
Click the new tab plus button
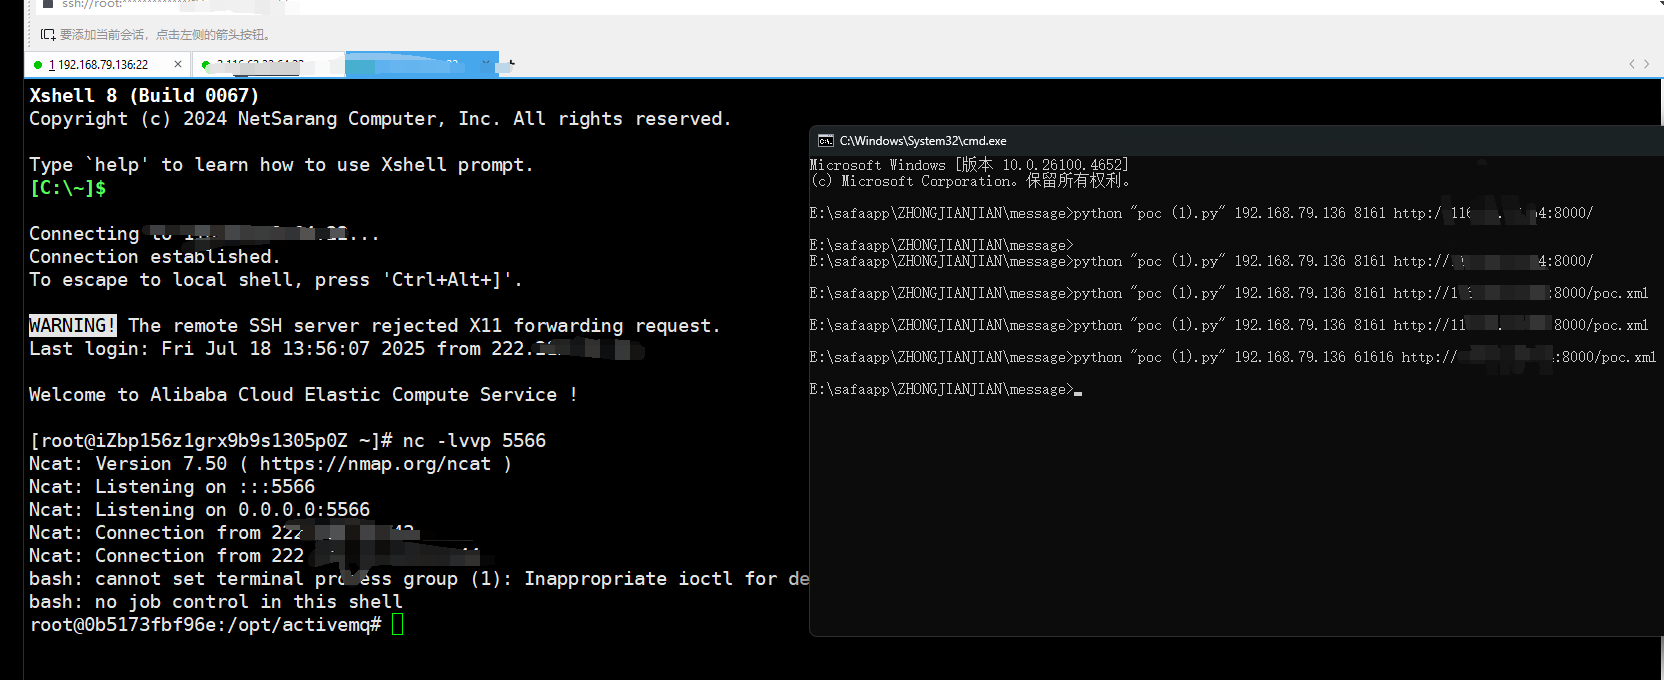click(511, 64)
